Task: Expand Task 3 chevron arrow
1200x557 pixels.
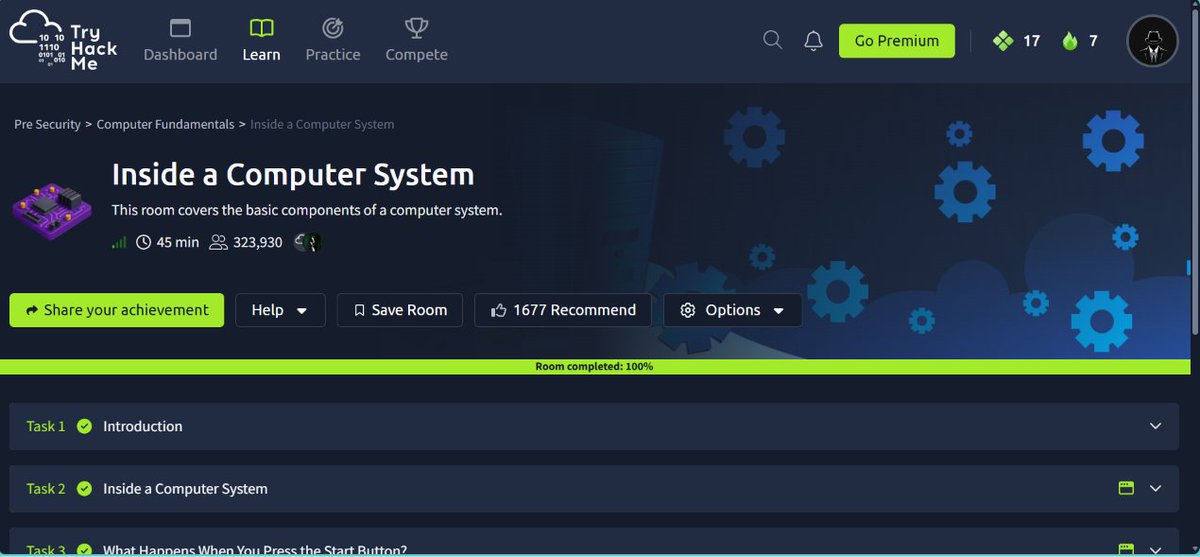Action: (1156, 550)
